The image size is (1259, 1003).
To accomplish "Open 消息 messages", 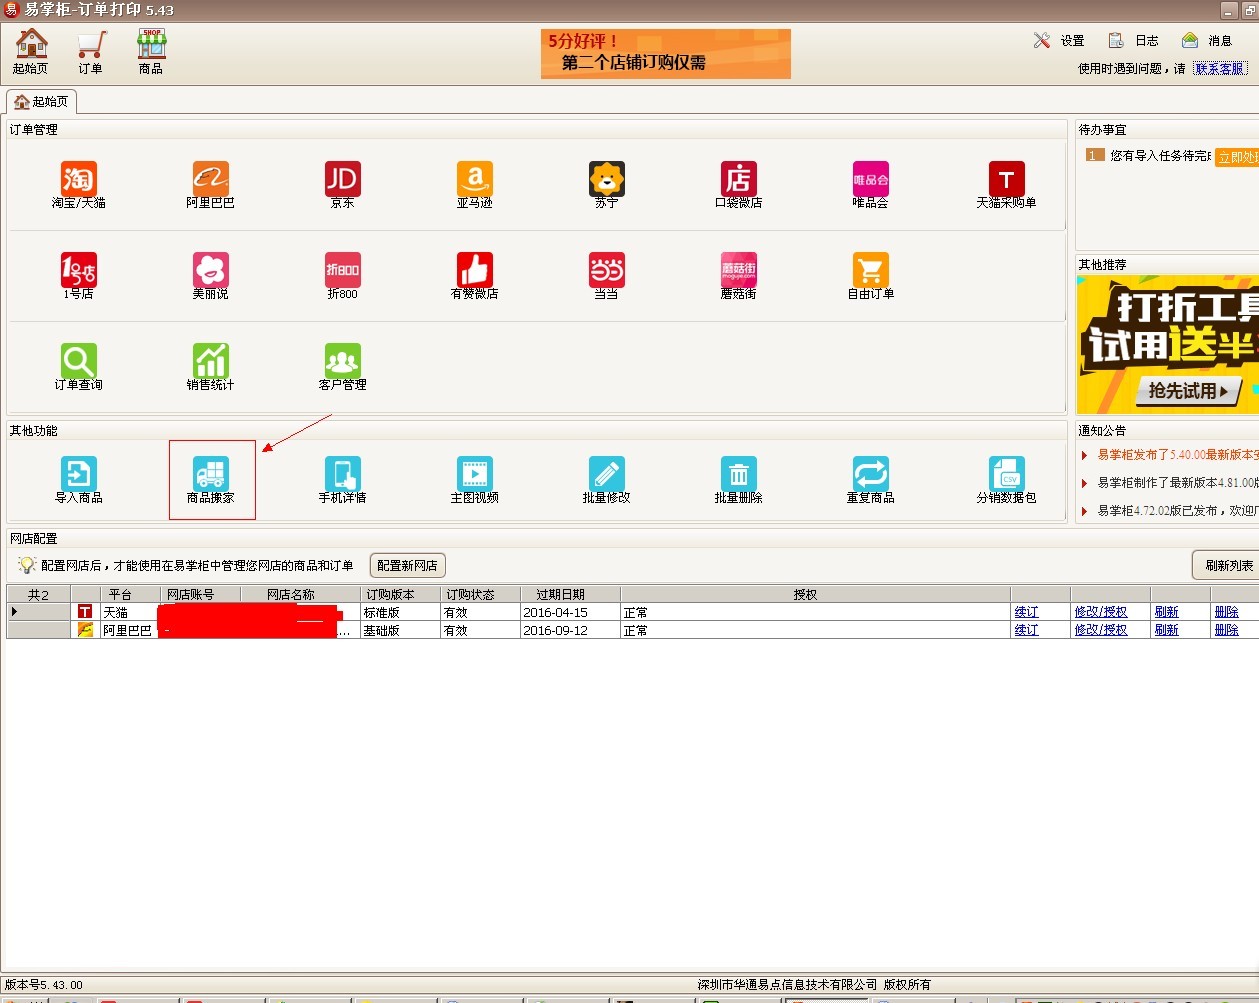I will pos(1207,41).
